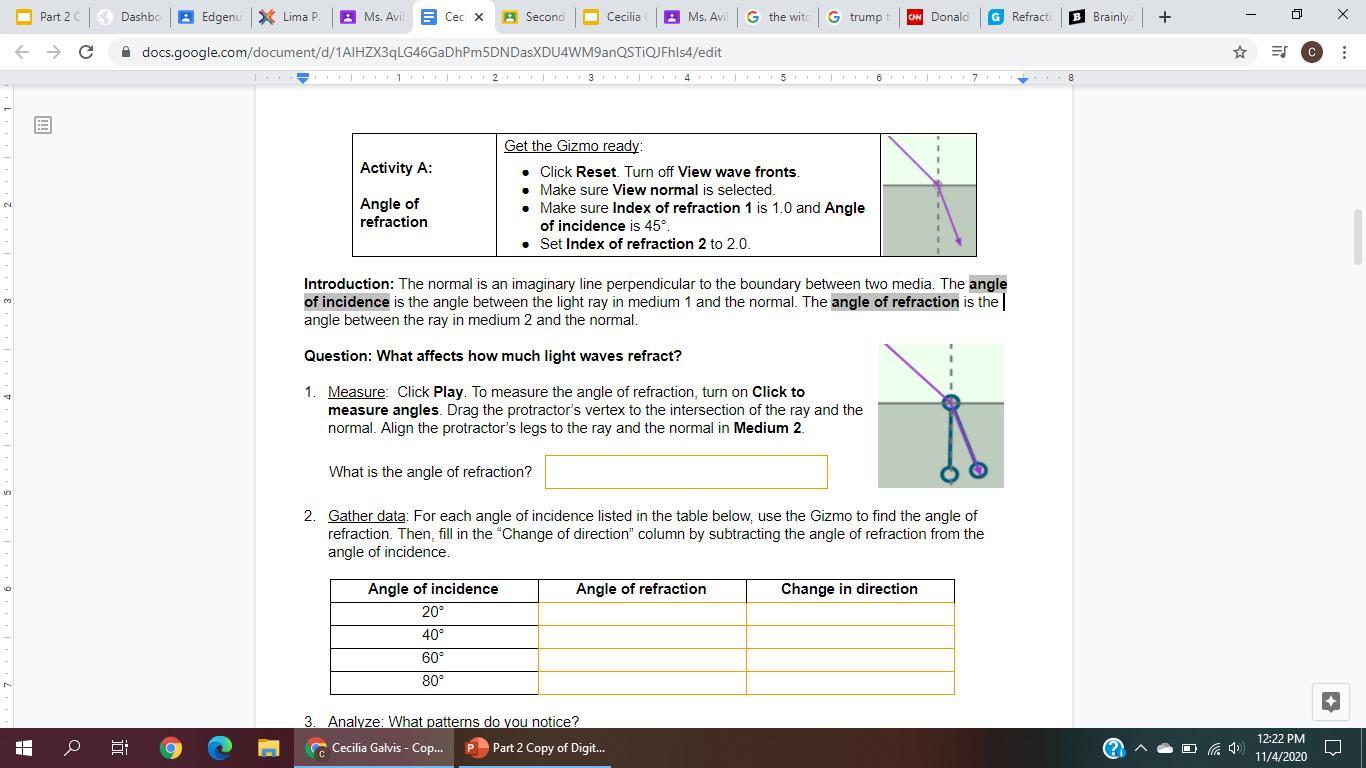Bookmark this page with the star icon
This screenshot has width=1366, height=768.
click(x=1240, y=52)
